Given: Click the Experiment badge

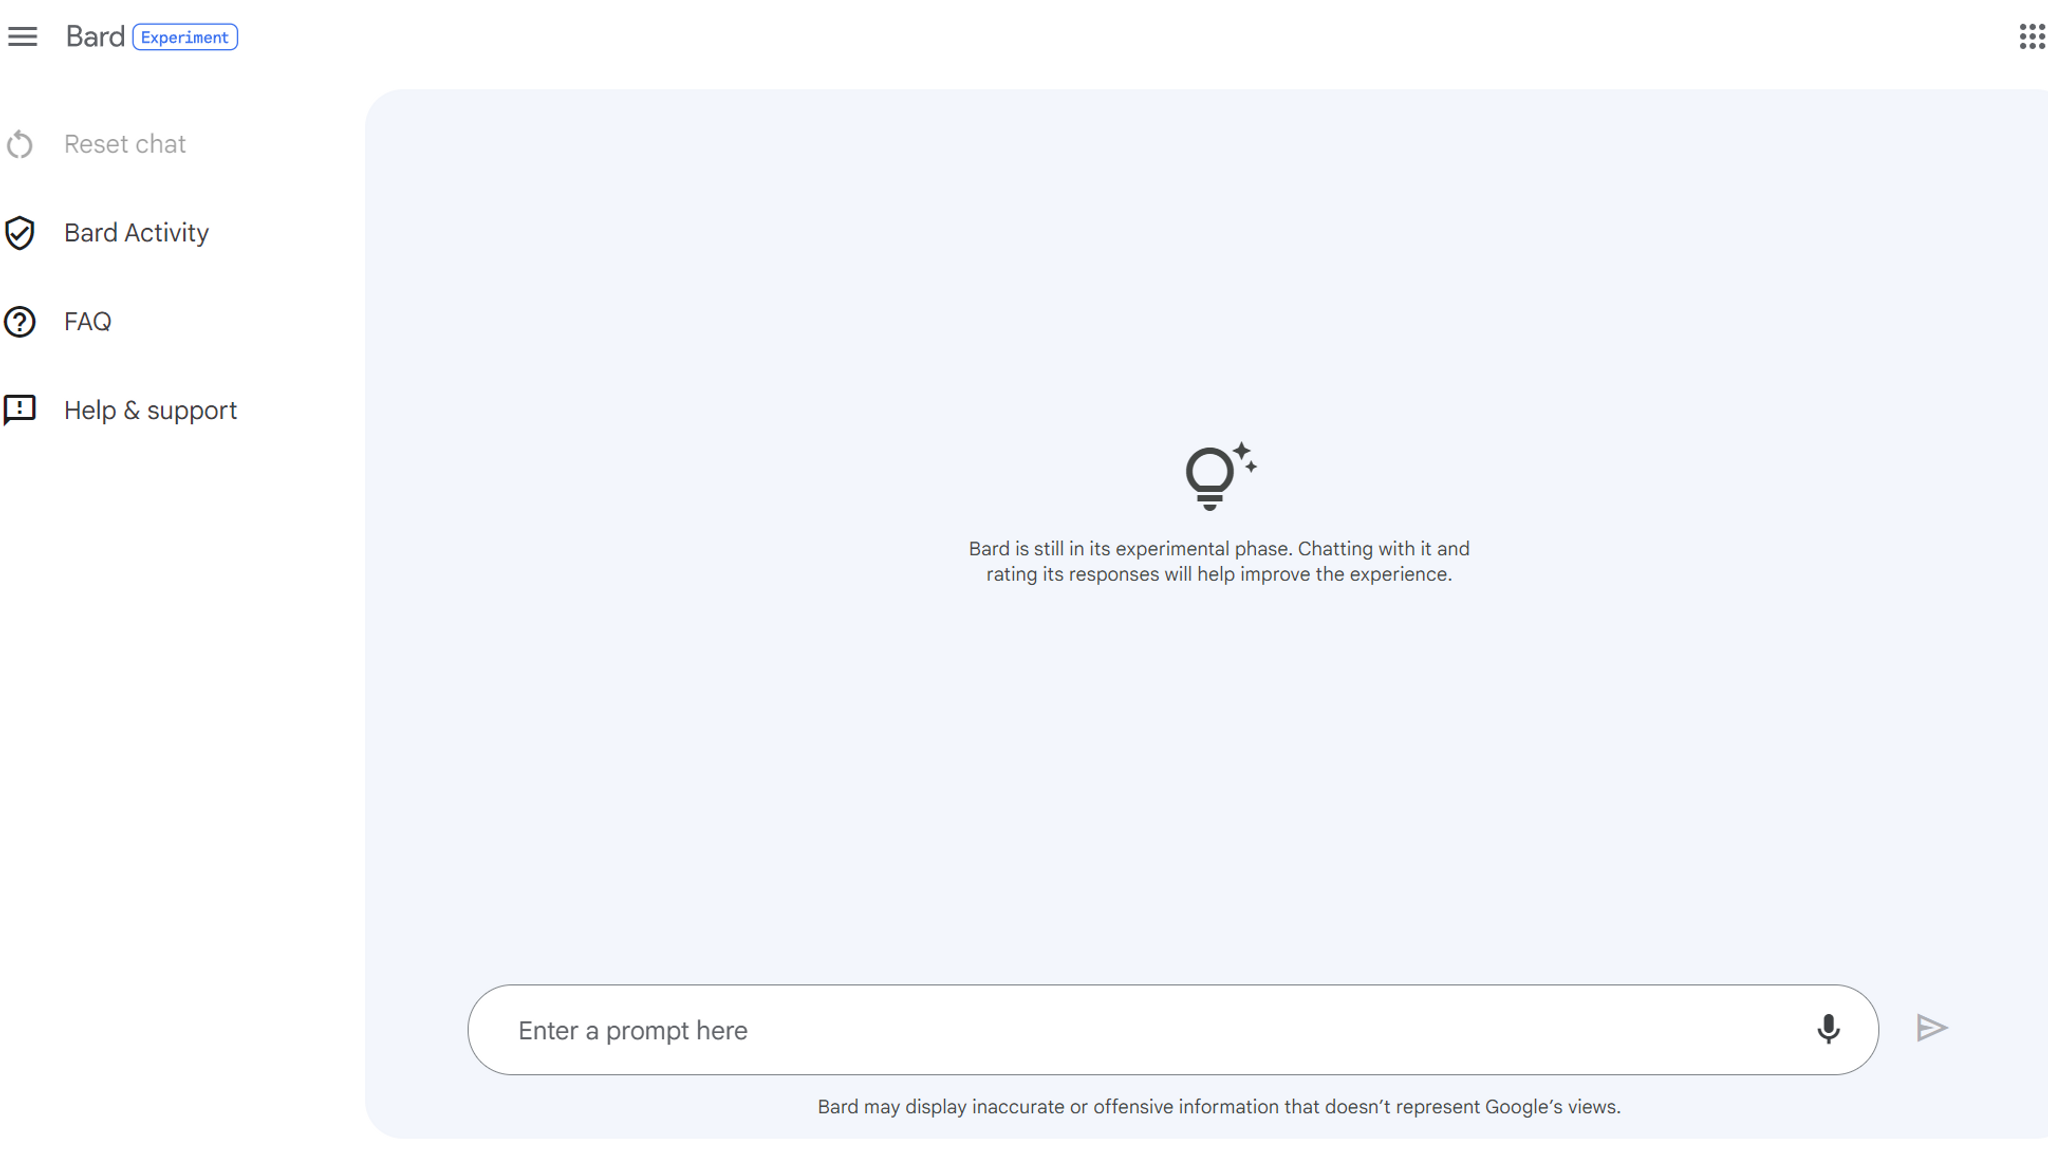Looking at the screenshot, I should pyautogui.click(x=185, y=37).
